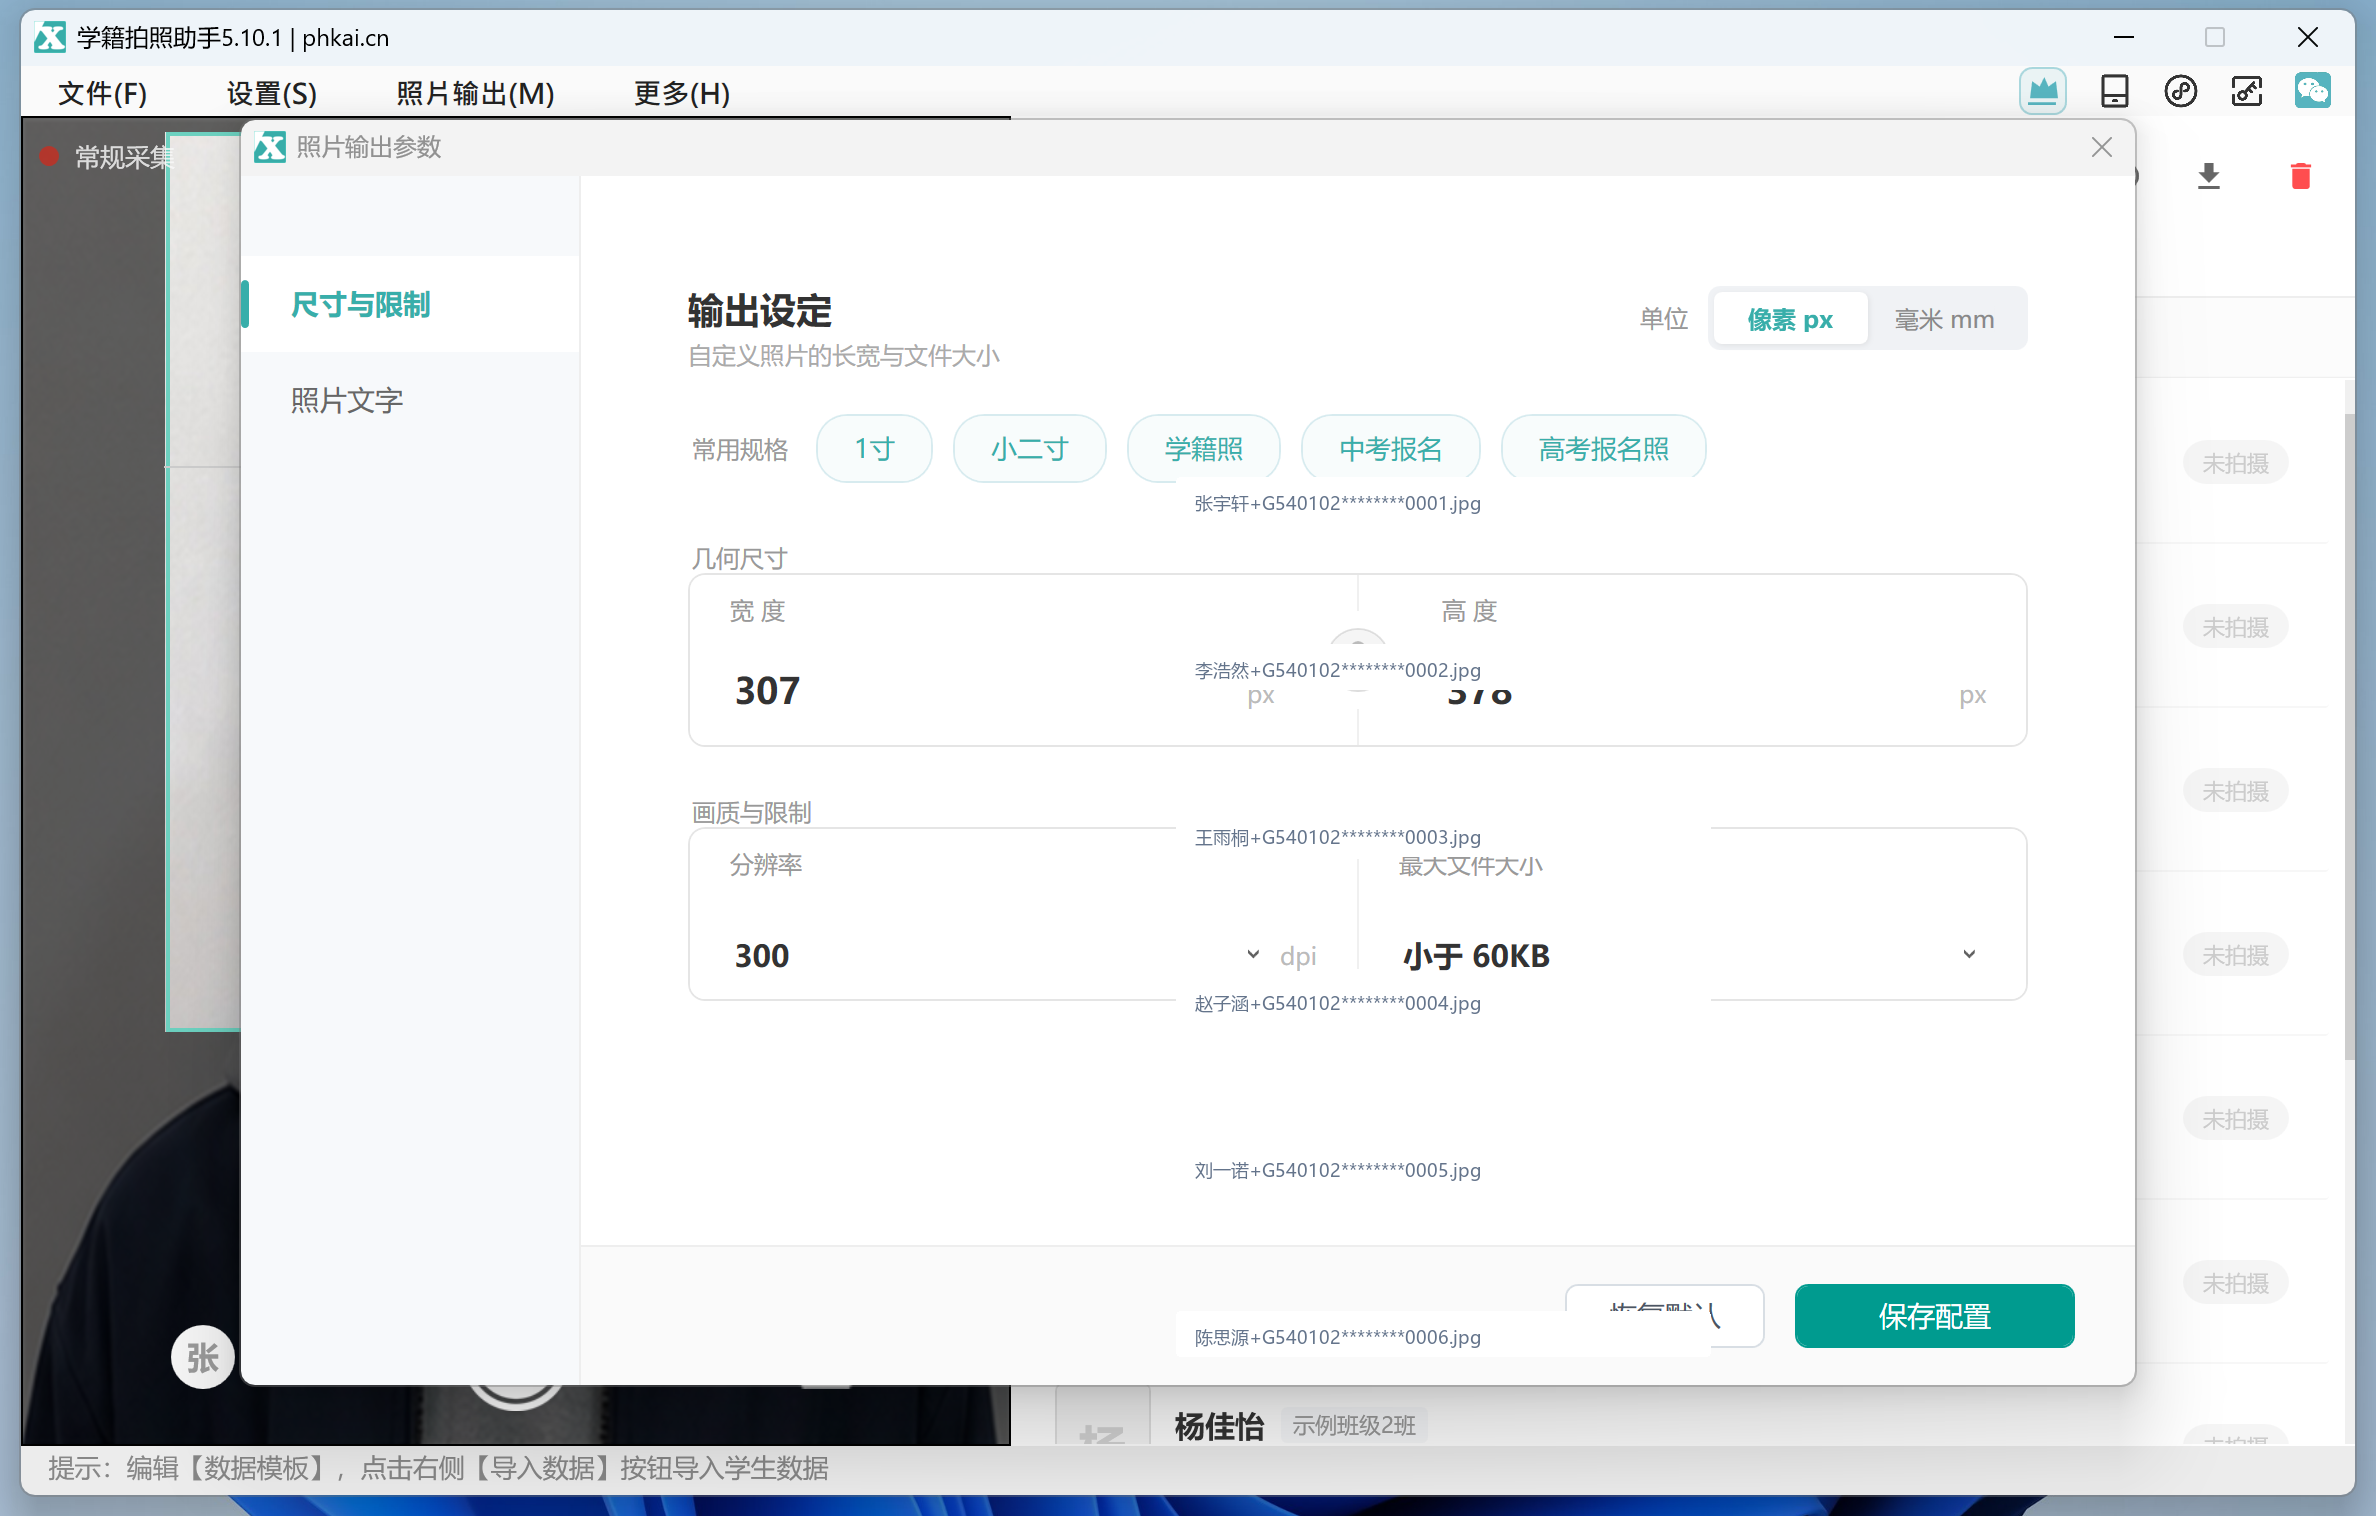Select file 李浩然+G540102********0002.jpg
The image size is (2376, 1516).
coord(1337,670)
